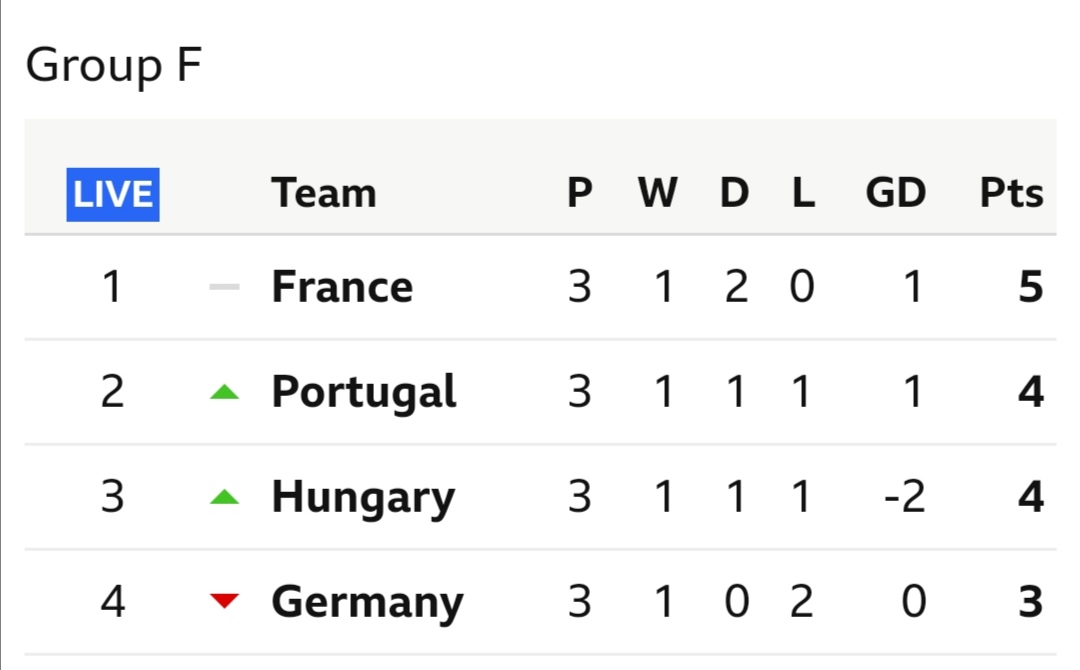This screenshot has width=1080, height=670.
Task: Click the Team column header
Action: coord(324,193)
